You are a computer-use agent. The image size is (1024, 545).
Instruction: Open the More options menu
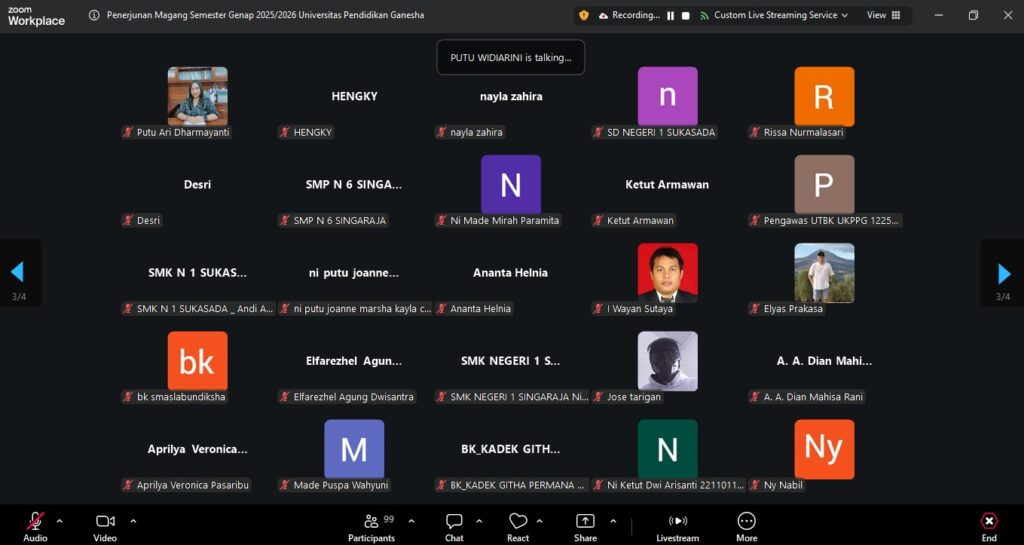pos(746,521)
